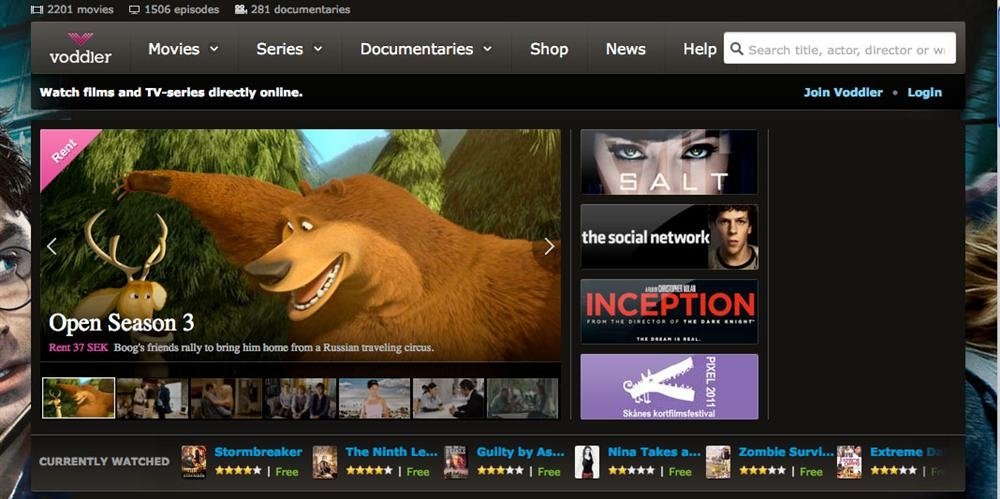Click the Open Season 3 title
The image size is (1000, 499).
[121, 323]
